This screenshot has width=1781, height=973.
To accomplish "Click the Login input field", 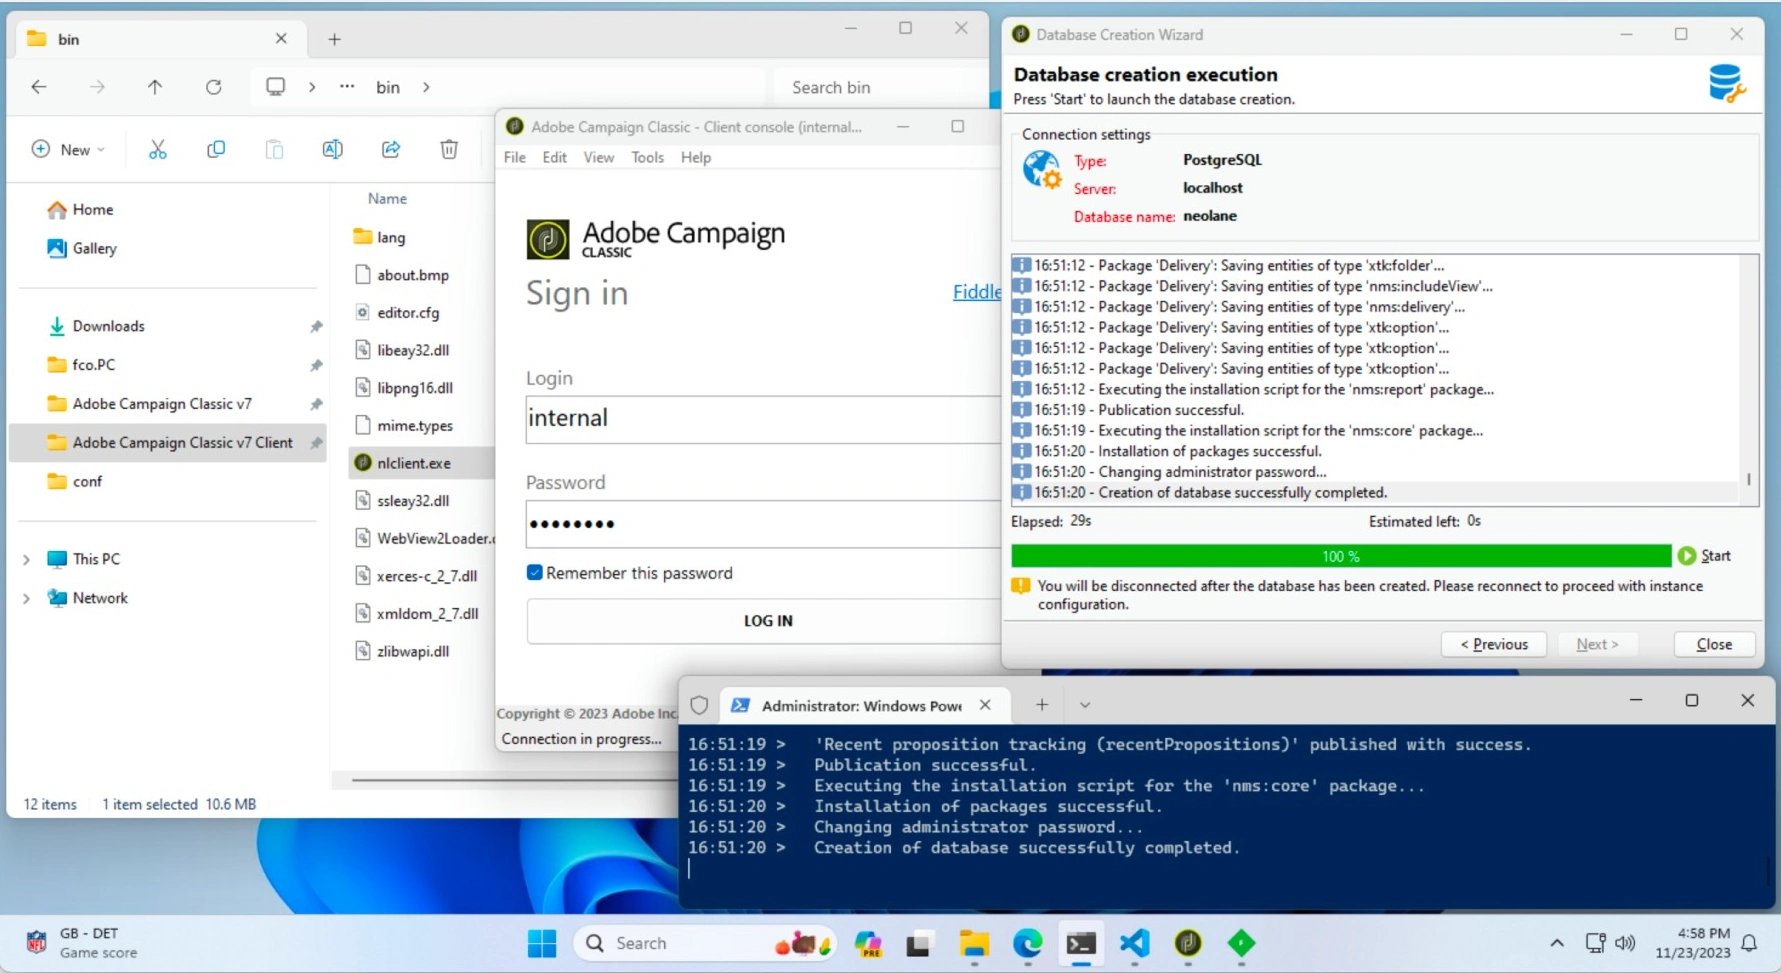I will pyautogui.click(x=763, y=419).
